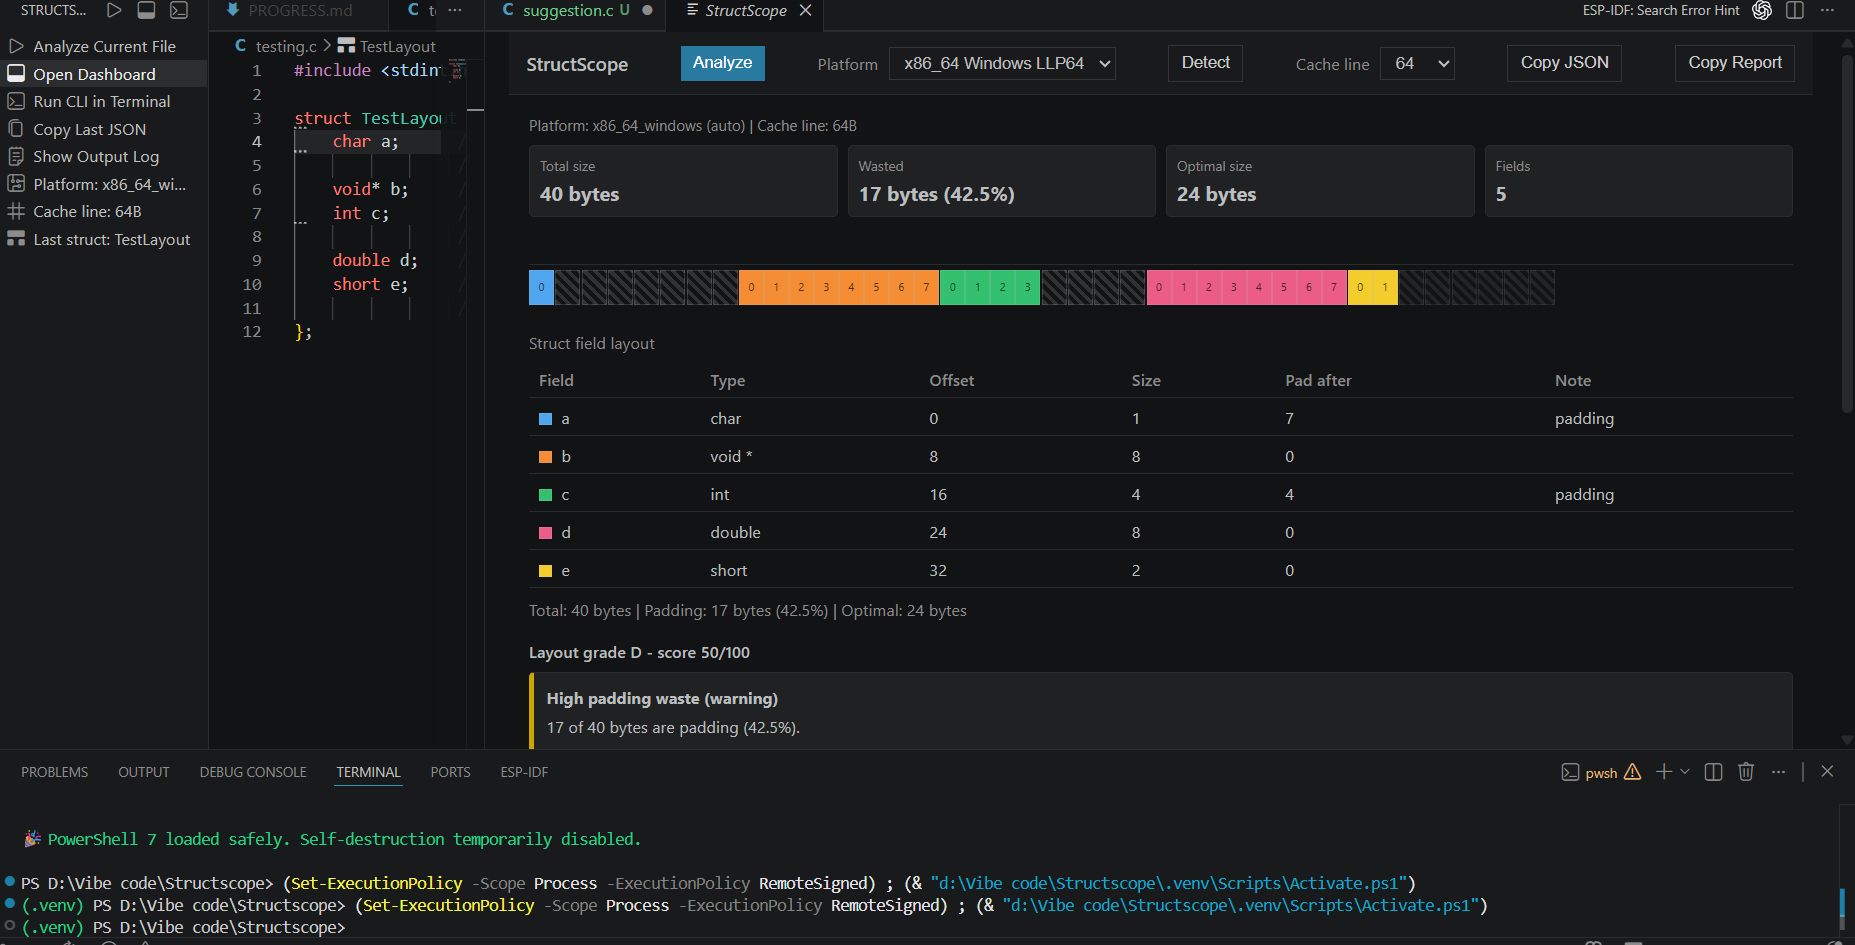Create a new terminal with the plus icon

1664,771
